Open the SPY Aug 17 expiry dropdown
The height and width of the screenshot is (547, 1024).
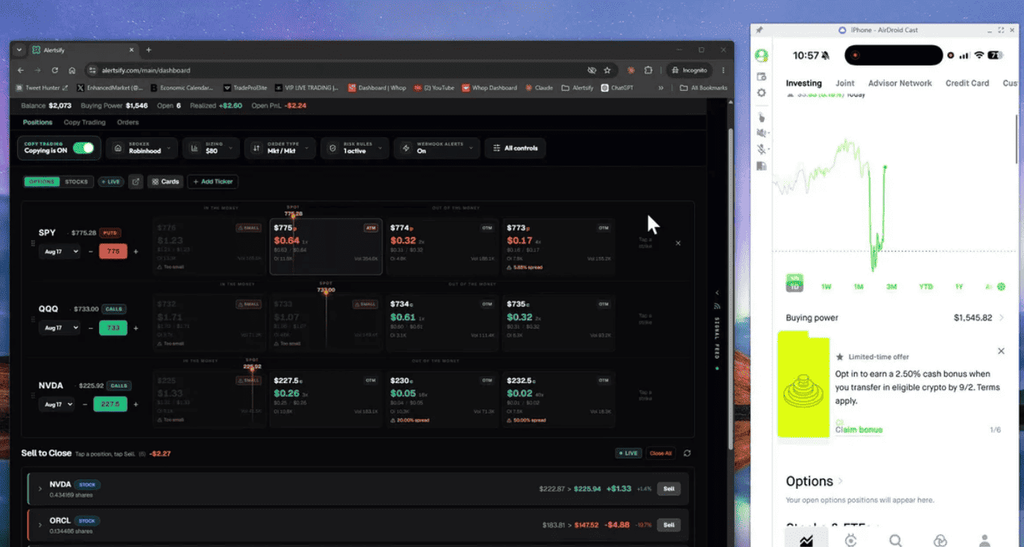(x=59, y=251)
